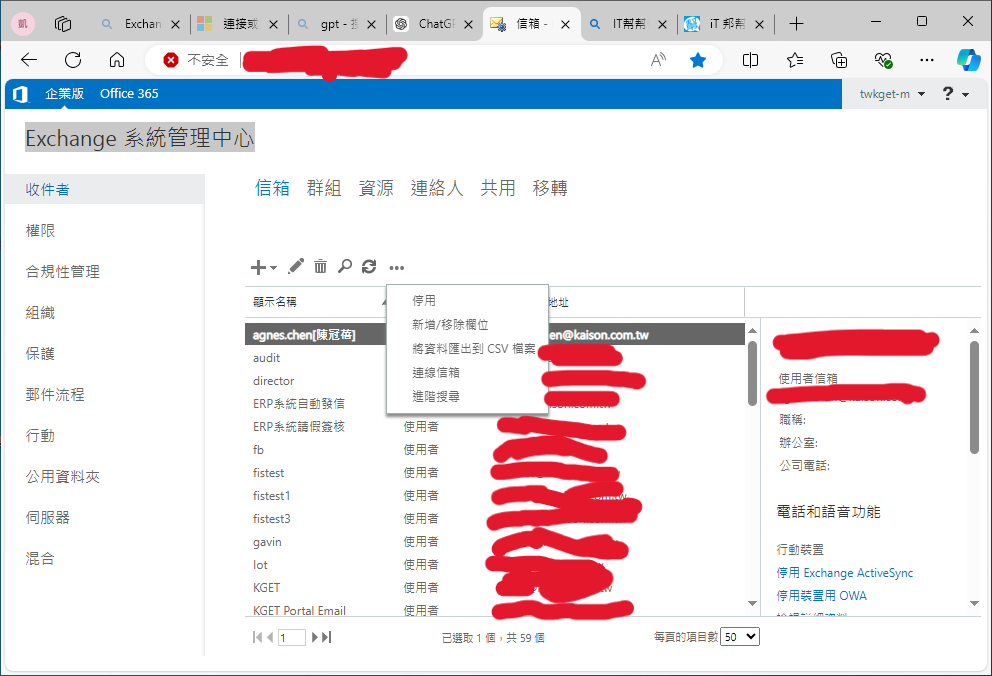Open 權限 in left navigation
Image resolution: width=992 pixels, height=676 pixels.
point(40,231)
